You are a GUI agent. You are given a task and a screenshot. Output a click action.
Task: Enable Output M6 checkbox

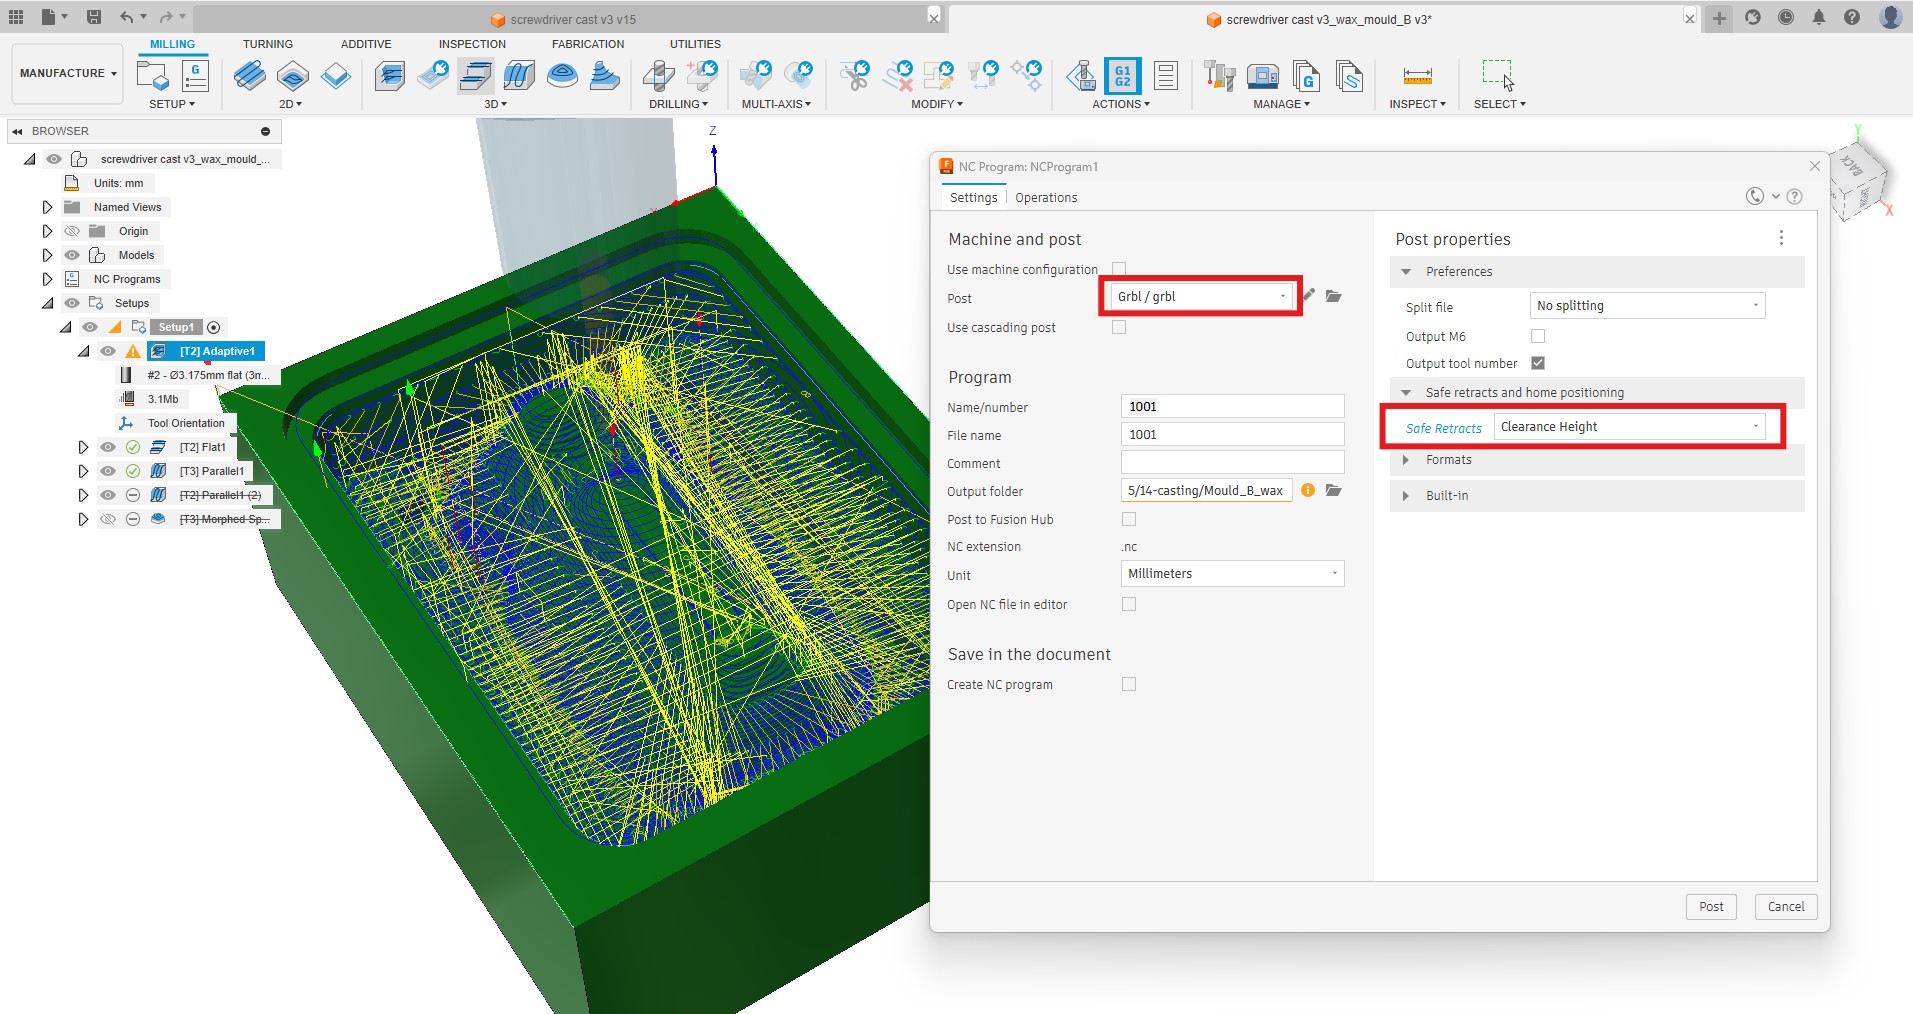click(1538, 336)
